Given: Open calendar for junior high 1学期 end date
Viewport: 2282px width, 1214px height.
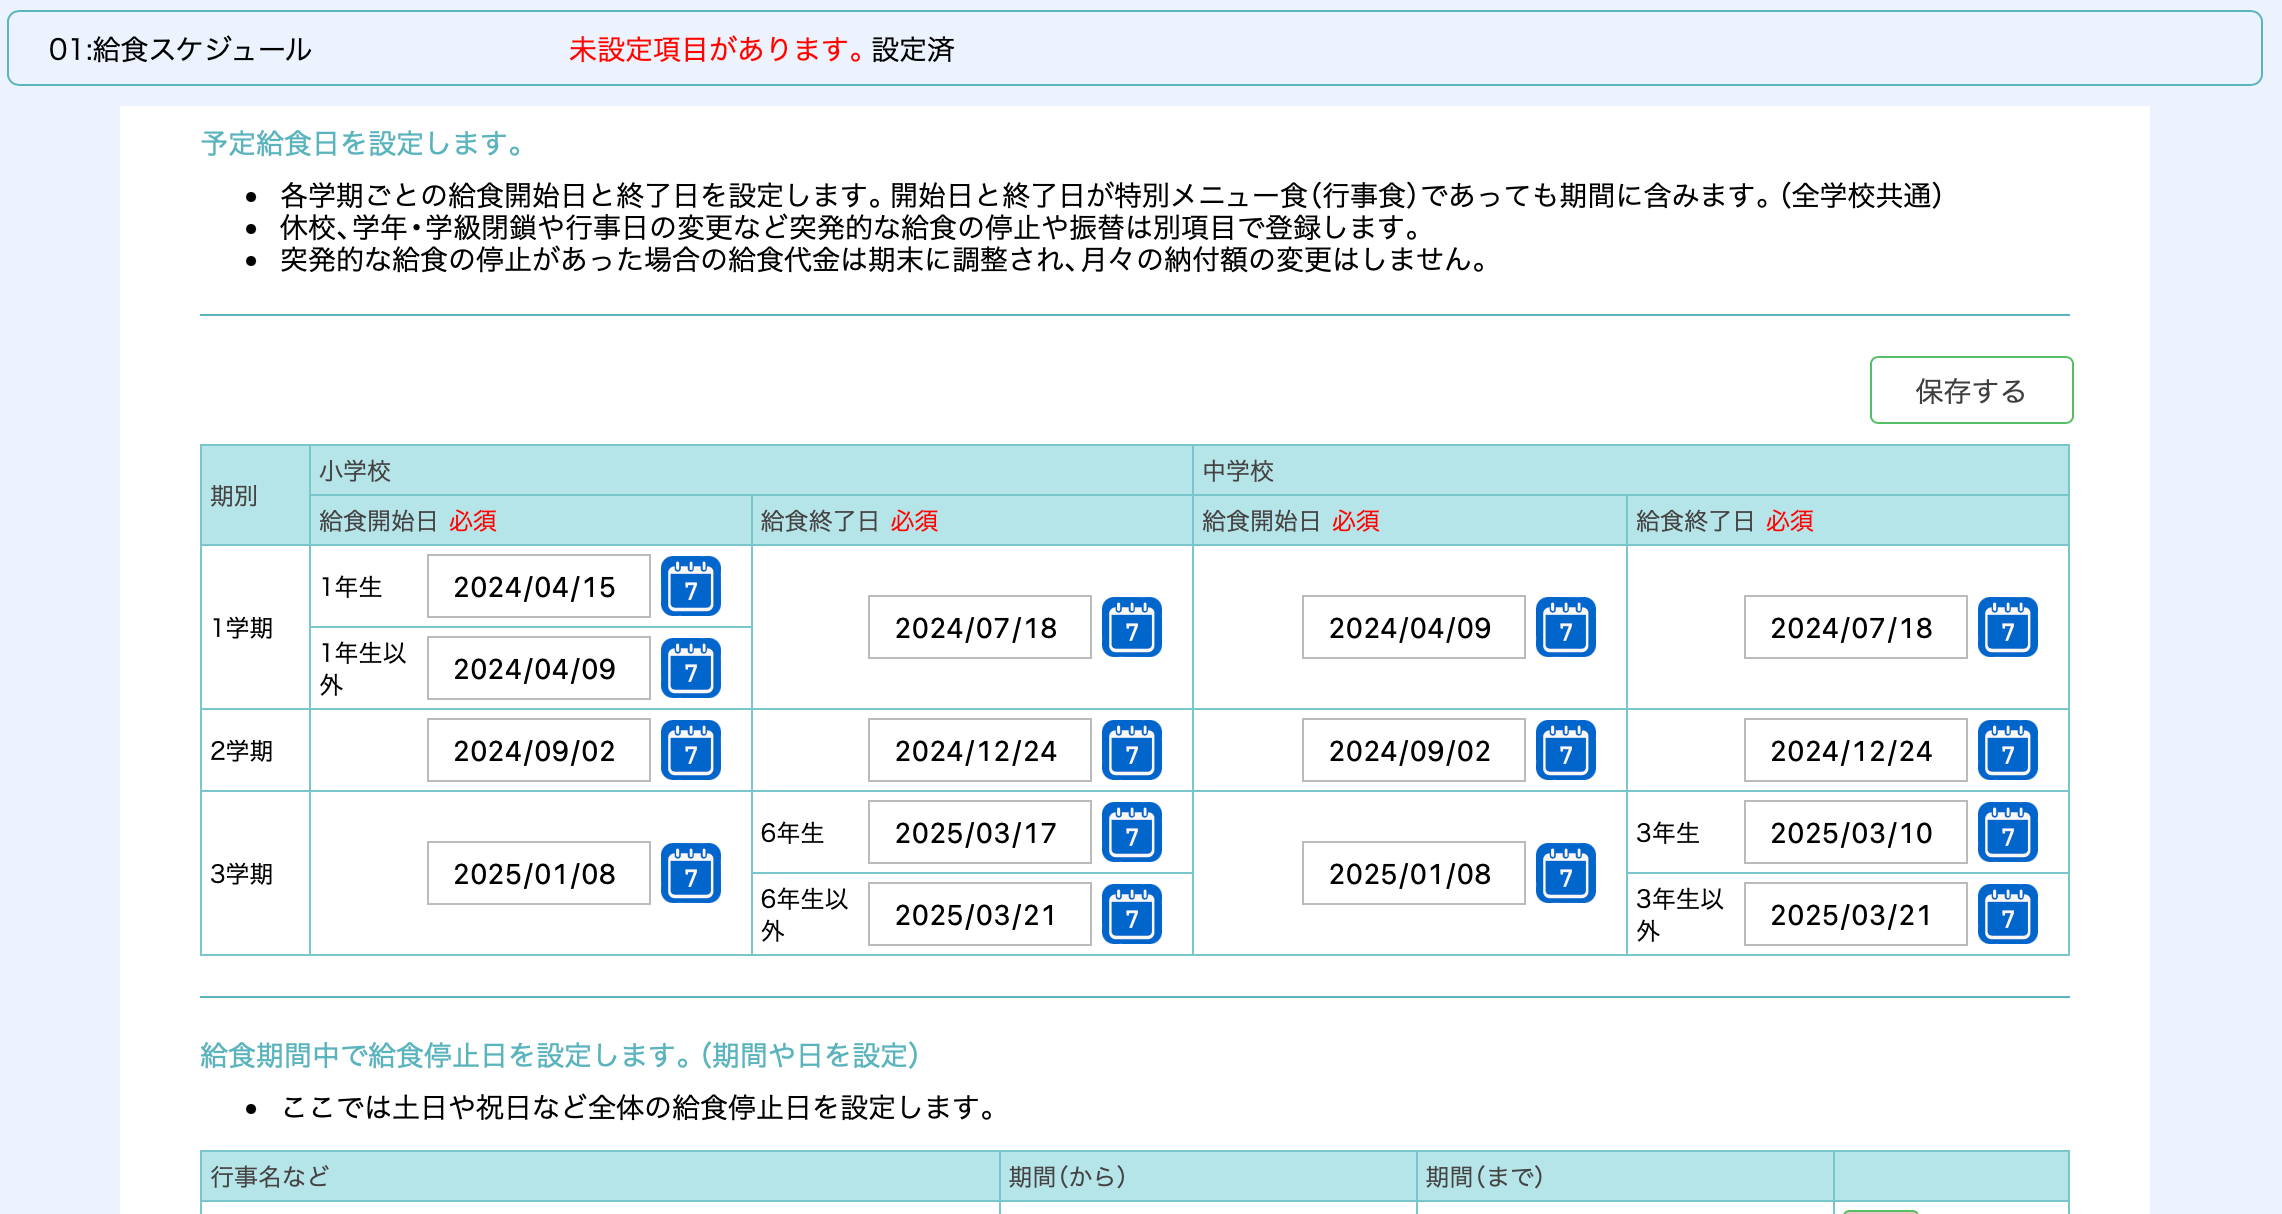Looking at the screenshot, I should (x=2007, y=628).
